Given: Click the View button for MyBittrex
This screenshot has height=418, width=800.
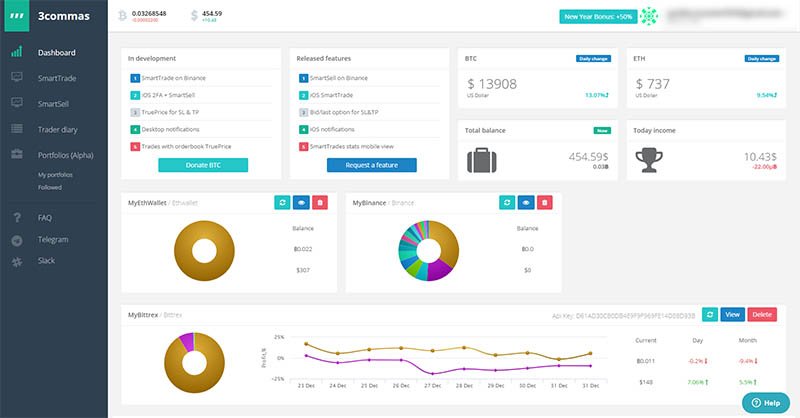Looking at the screenshot, I should pyautogui.click(x=733, y=314).
